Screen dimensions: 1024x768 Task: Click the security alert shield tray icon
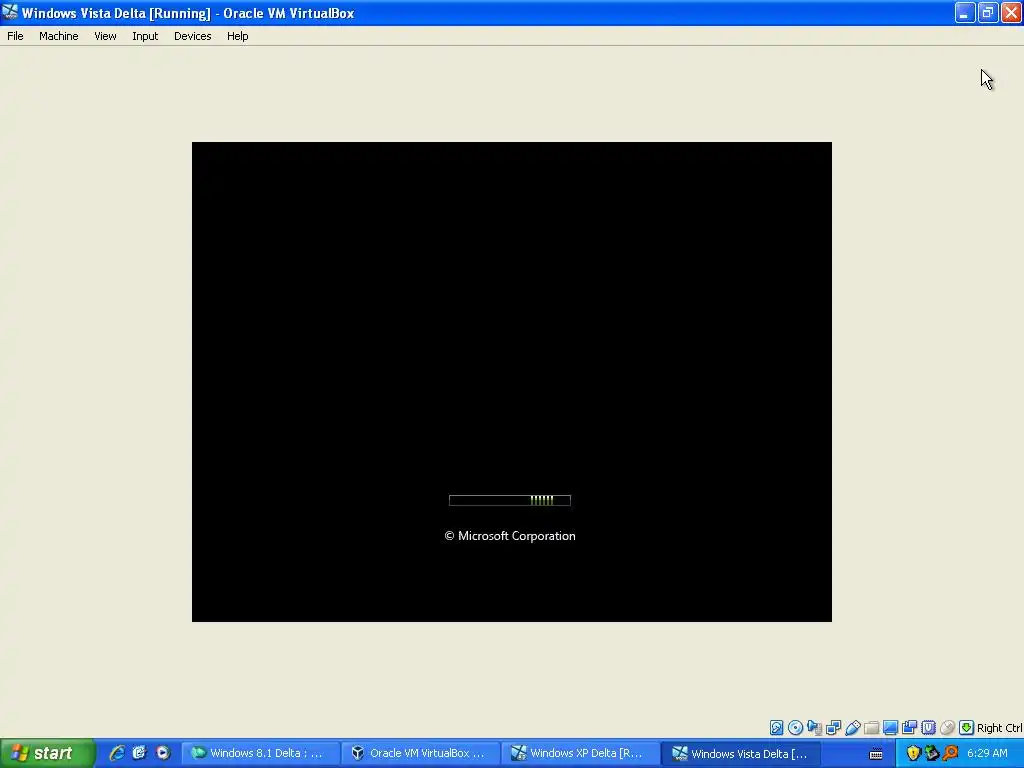(913, 753)
